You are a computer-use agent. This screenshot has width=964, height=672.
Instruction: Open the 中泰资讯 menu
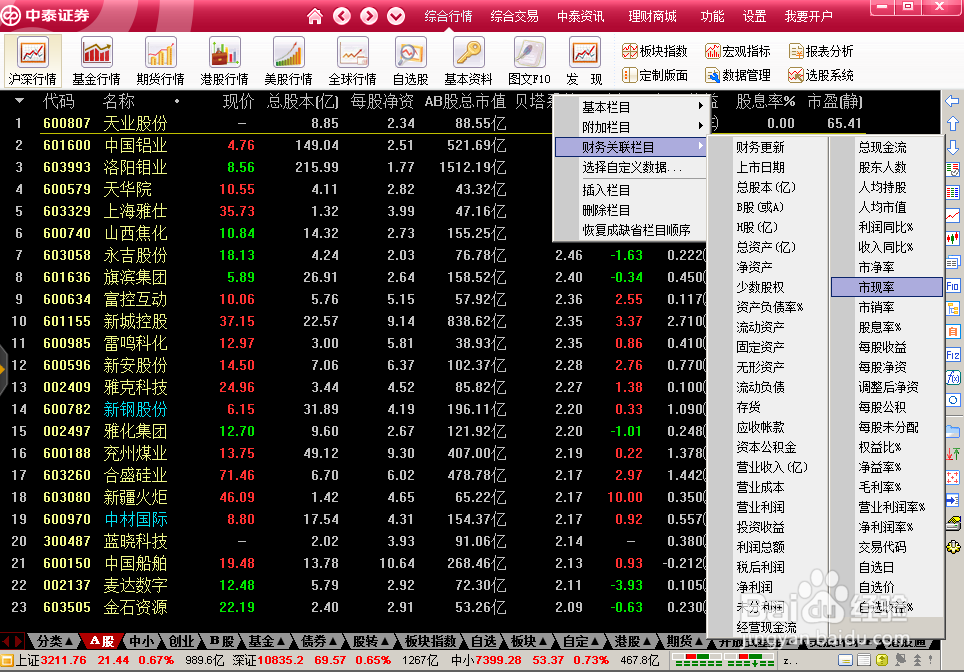pos(581,16)
